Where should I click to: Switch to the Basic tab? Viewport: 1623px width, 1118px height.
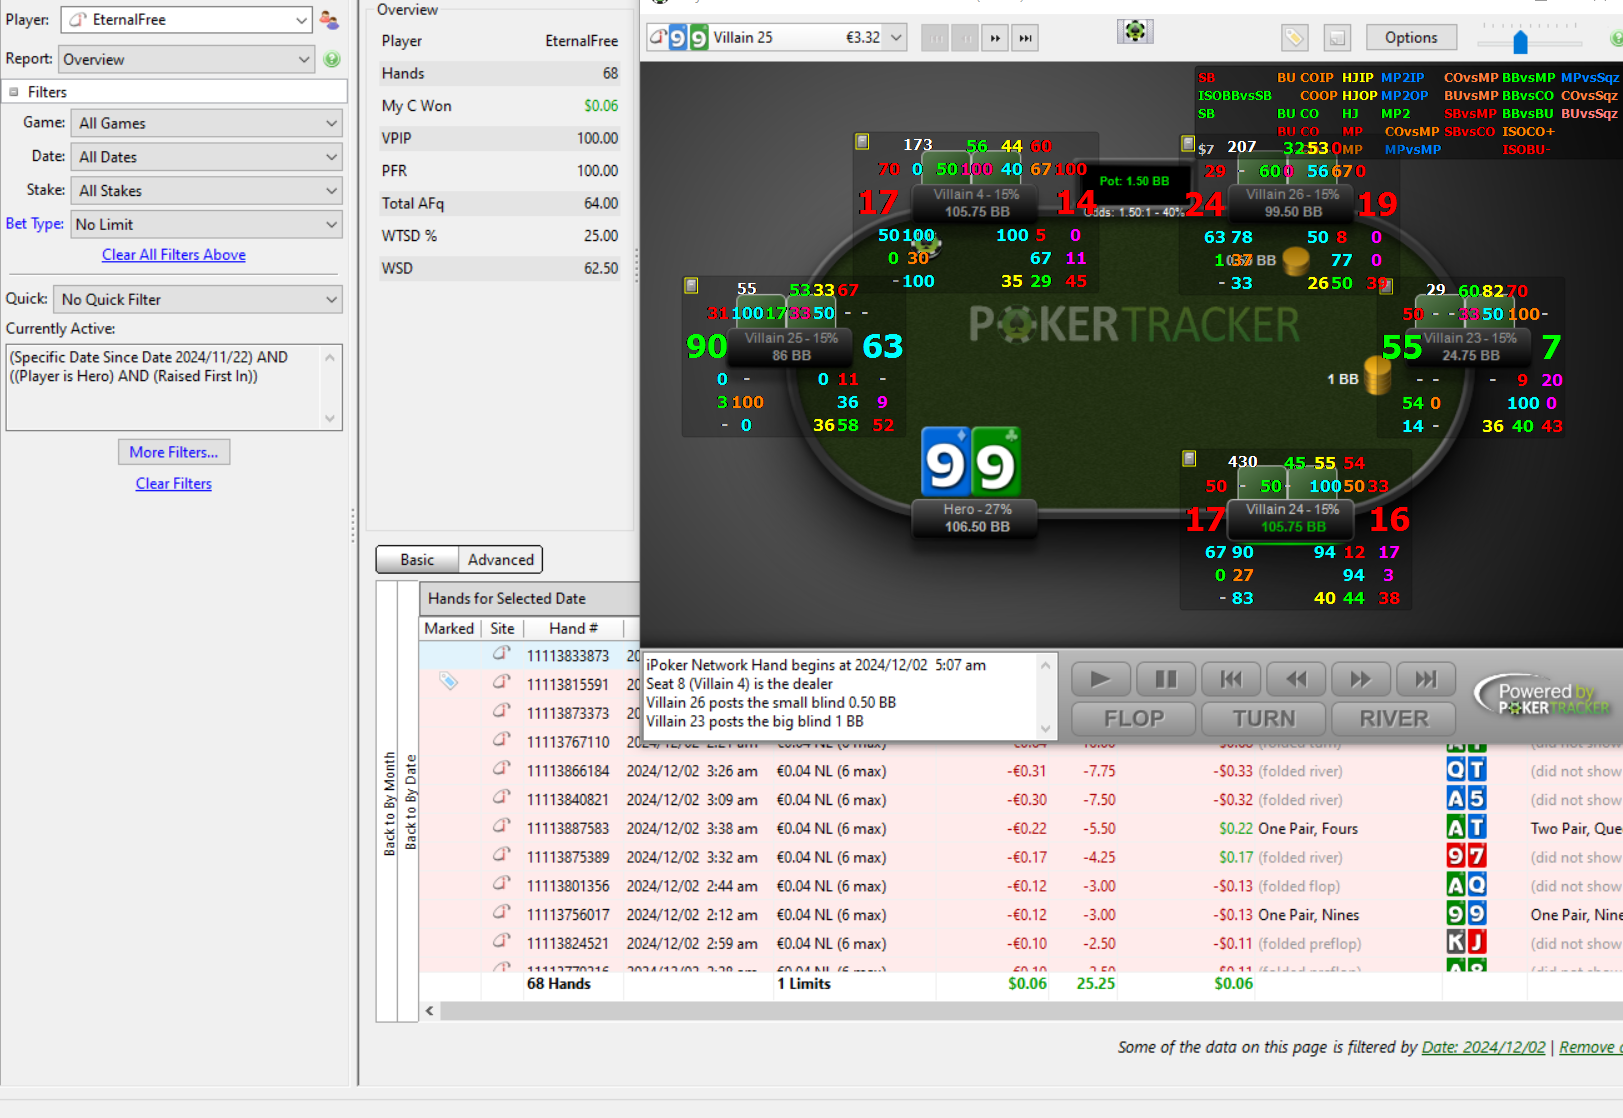417,560
